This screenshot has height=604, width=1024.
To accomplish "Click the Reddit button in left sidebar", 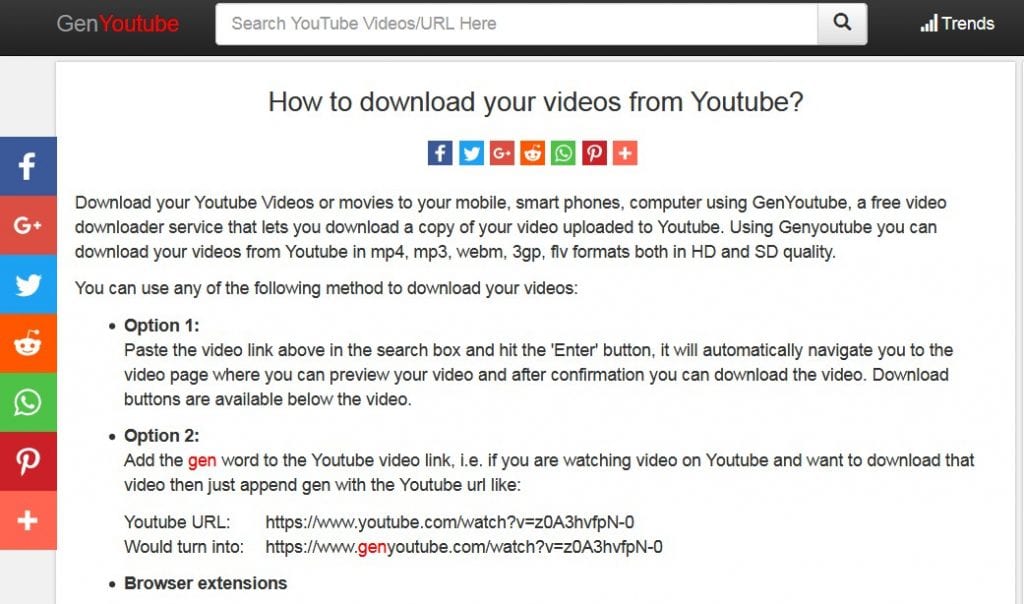I will click(28, 343).
